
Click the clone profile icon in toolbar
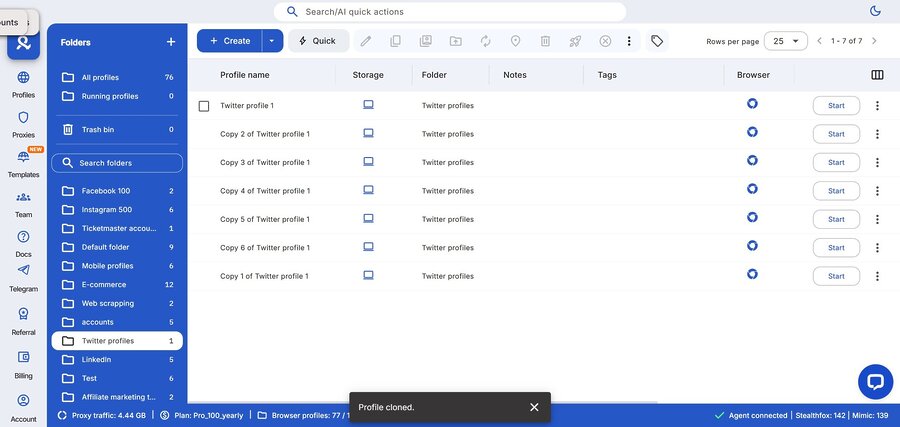click(x=395, y=41)
